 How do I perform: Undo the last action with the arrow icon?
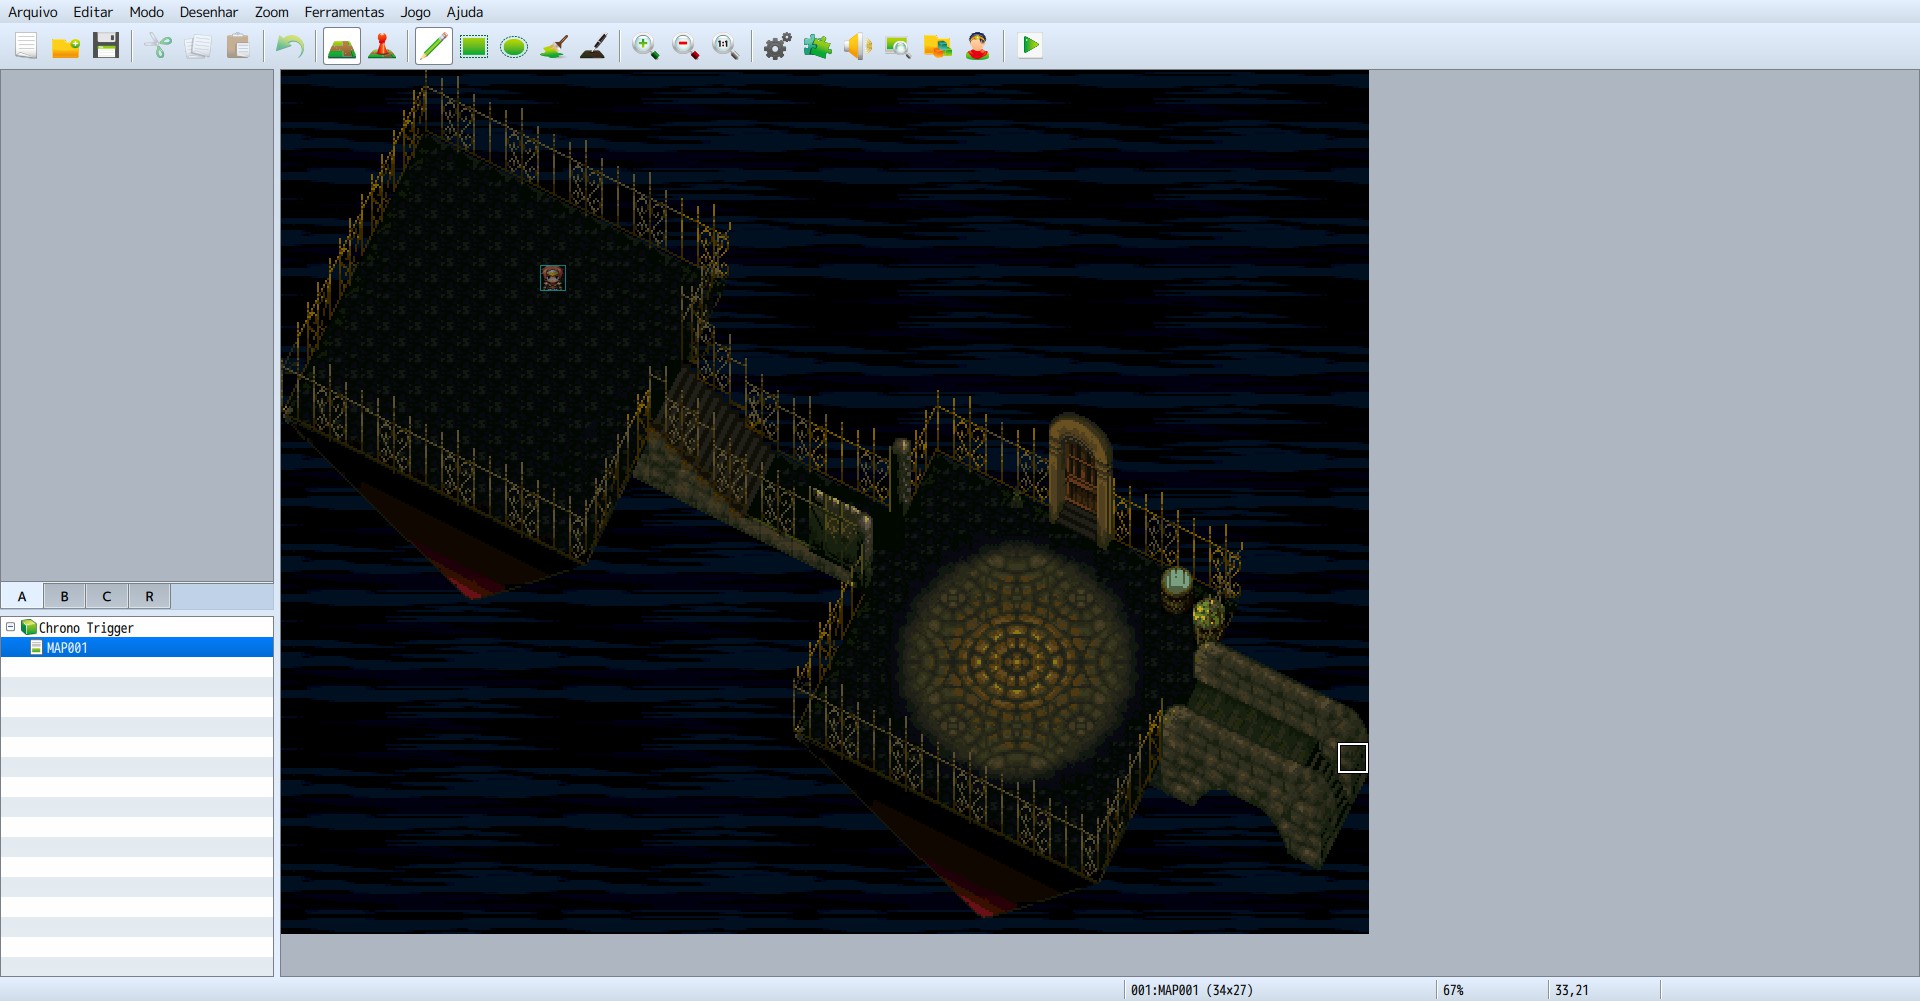click(x=290, y=46)
